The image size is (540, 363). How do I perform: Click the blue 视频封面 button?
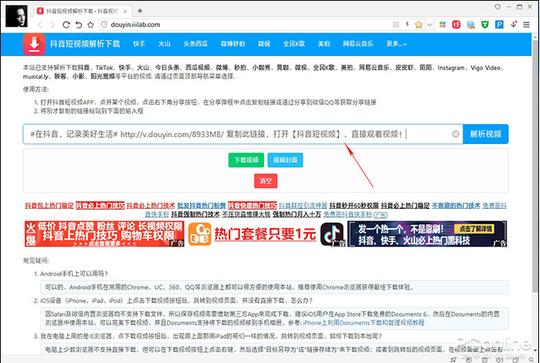tap(285, 160)
